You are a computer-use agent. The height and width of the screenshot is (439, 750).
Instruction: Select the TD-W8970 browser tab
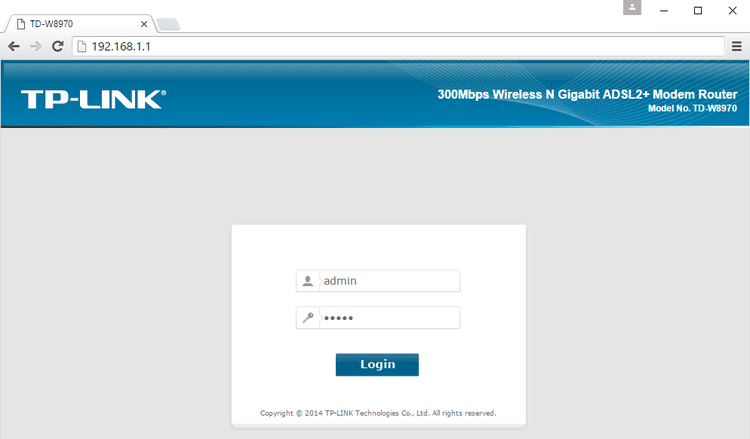[79, 24]
